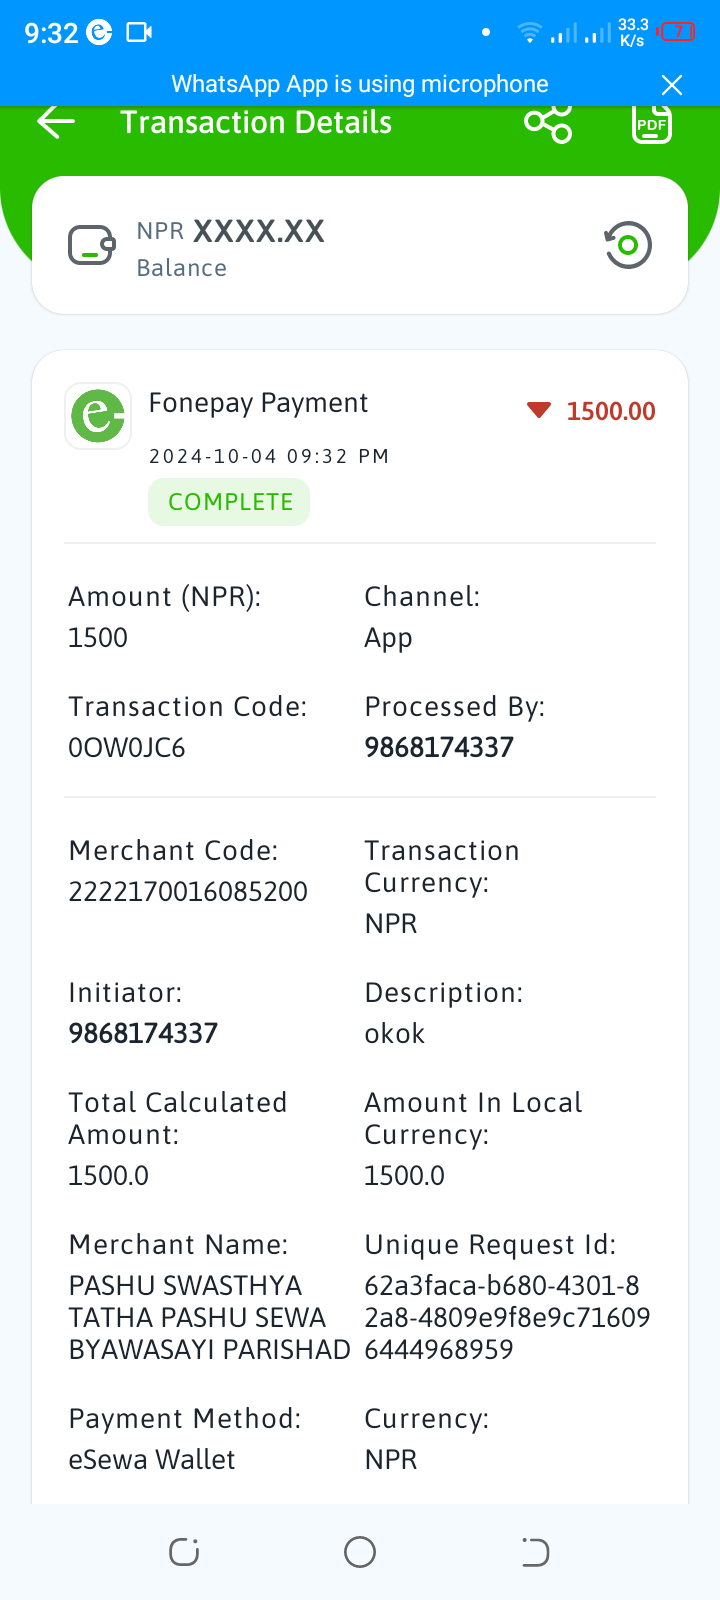This screenshot has height=1600, width=720.
Task: Tap the system back navigation button
Action: pyautogui.click(x=535, y=1552)
